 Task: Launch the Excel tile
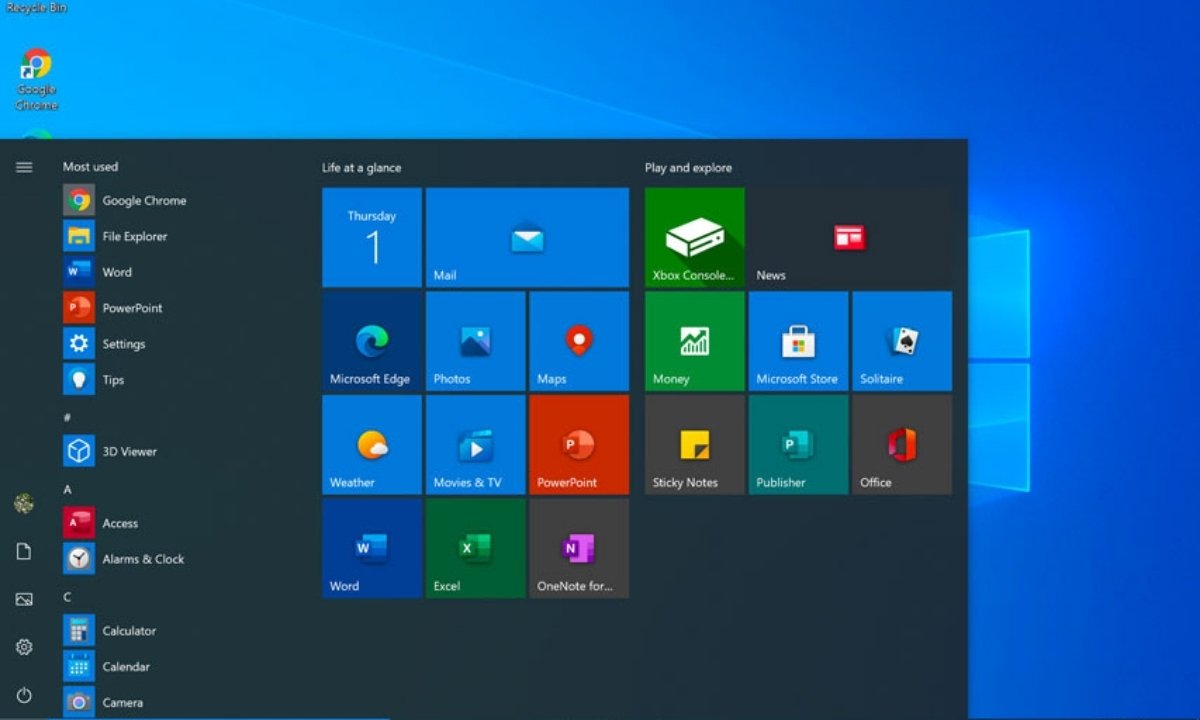click(475, 548)
